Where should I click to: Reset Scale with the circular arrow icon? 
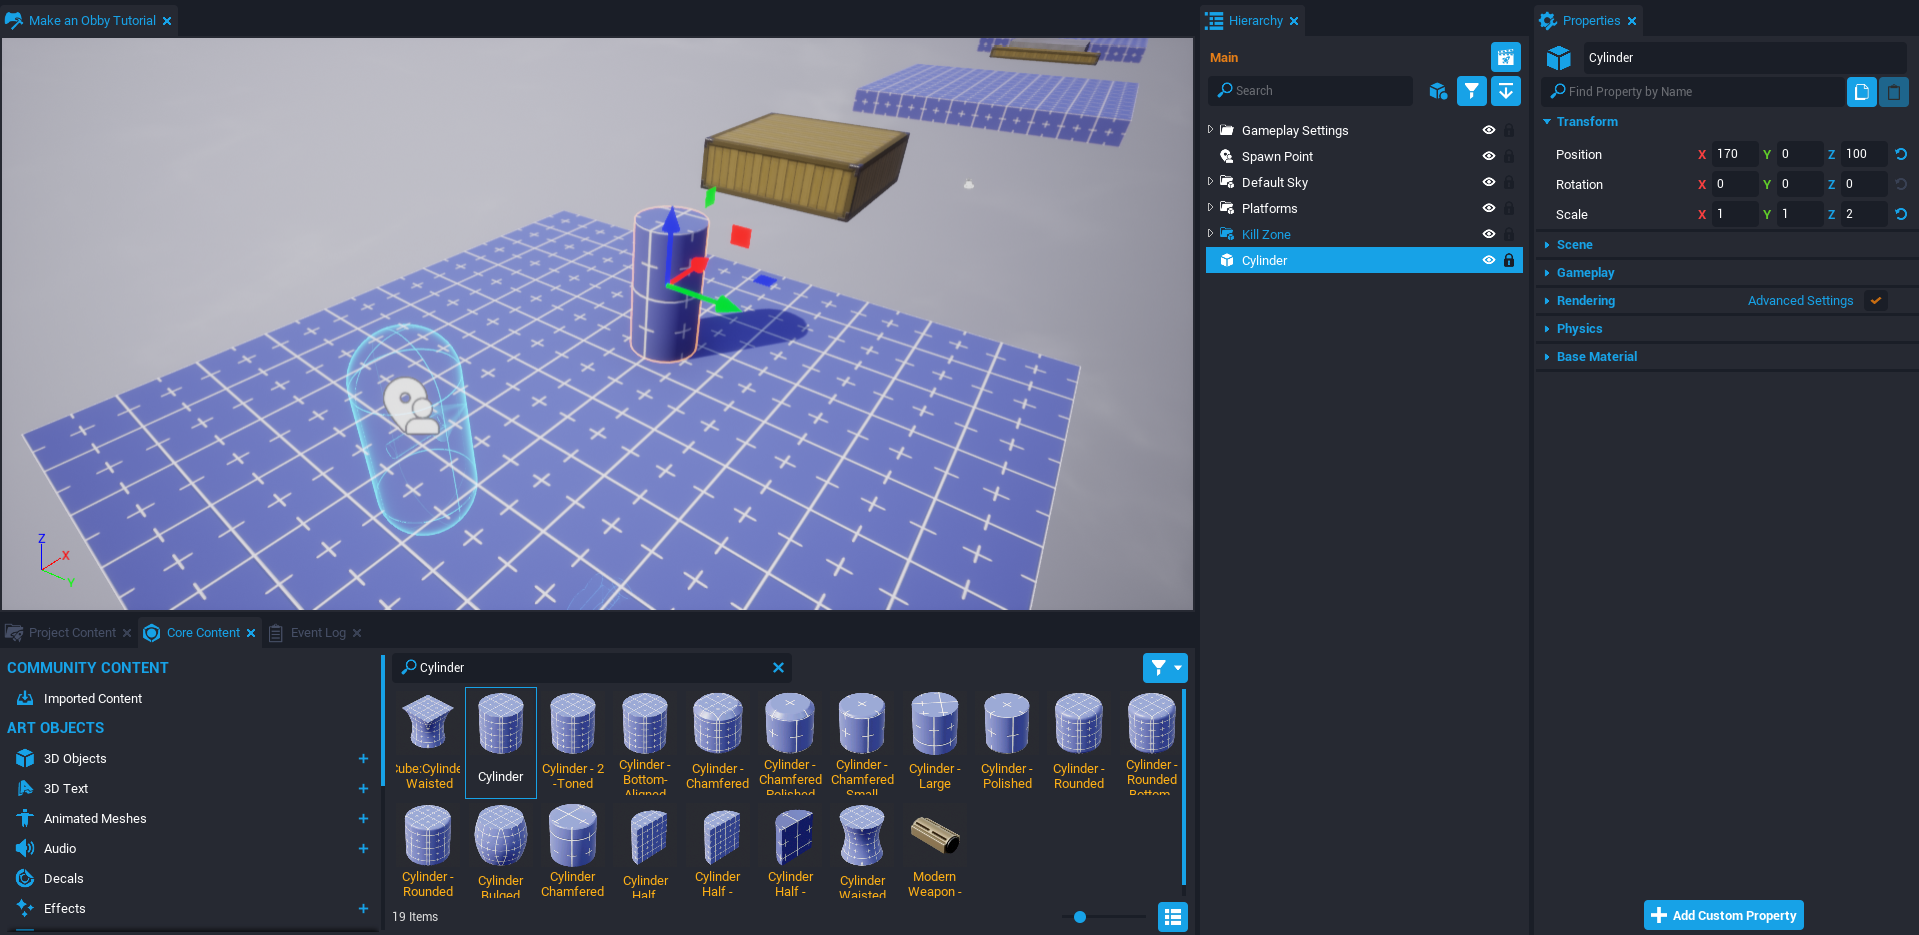tap(1901, 214)
